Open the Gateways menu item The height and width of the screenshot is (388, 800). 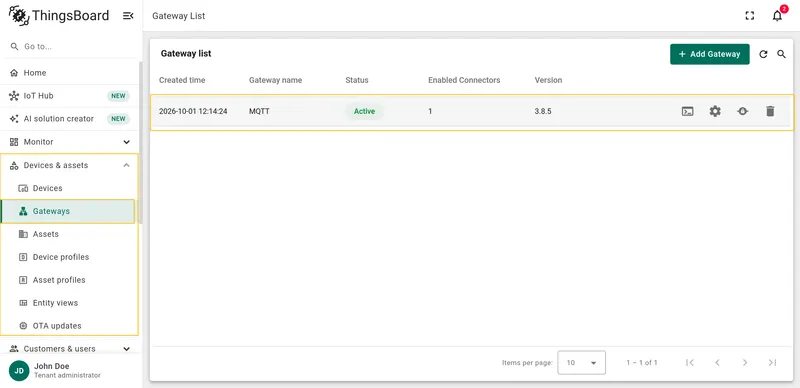[x=68, y=211]
